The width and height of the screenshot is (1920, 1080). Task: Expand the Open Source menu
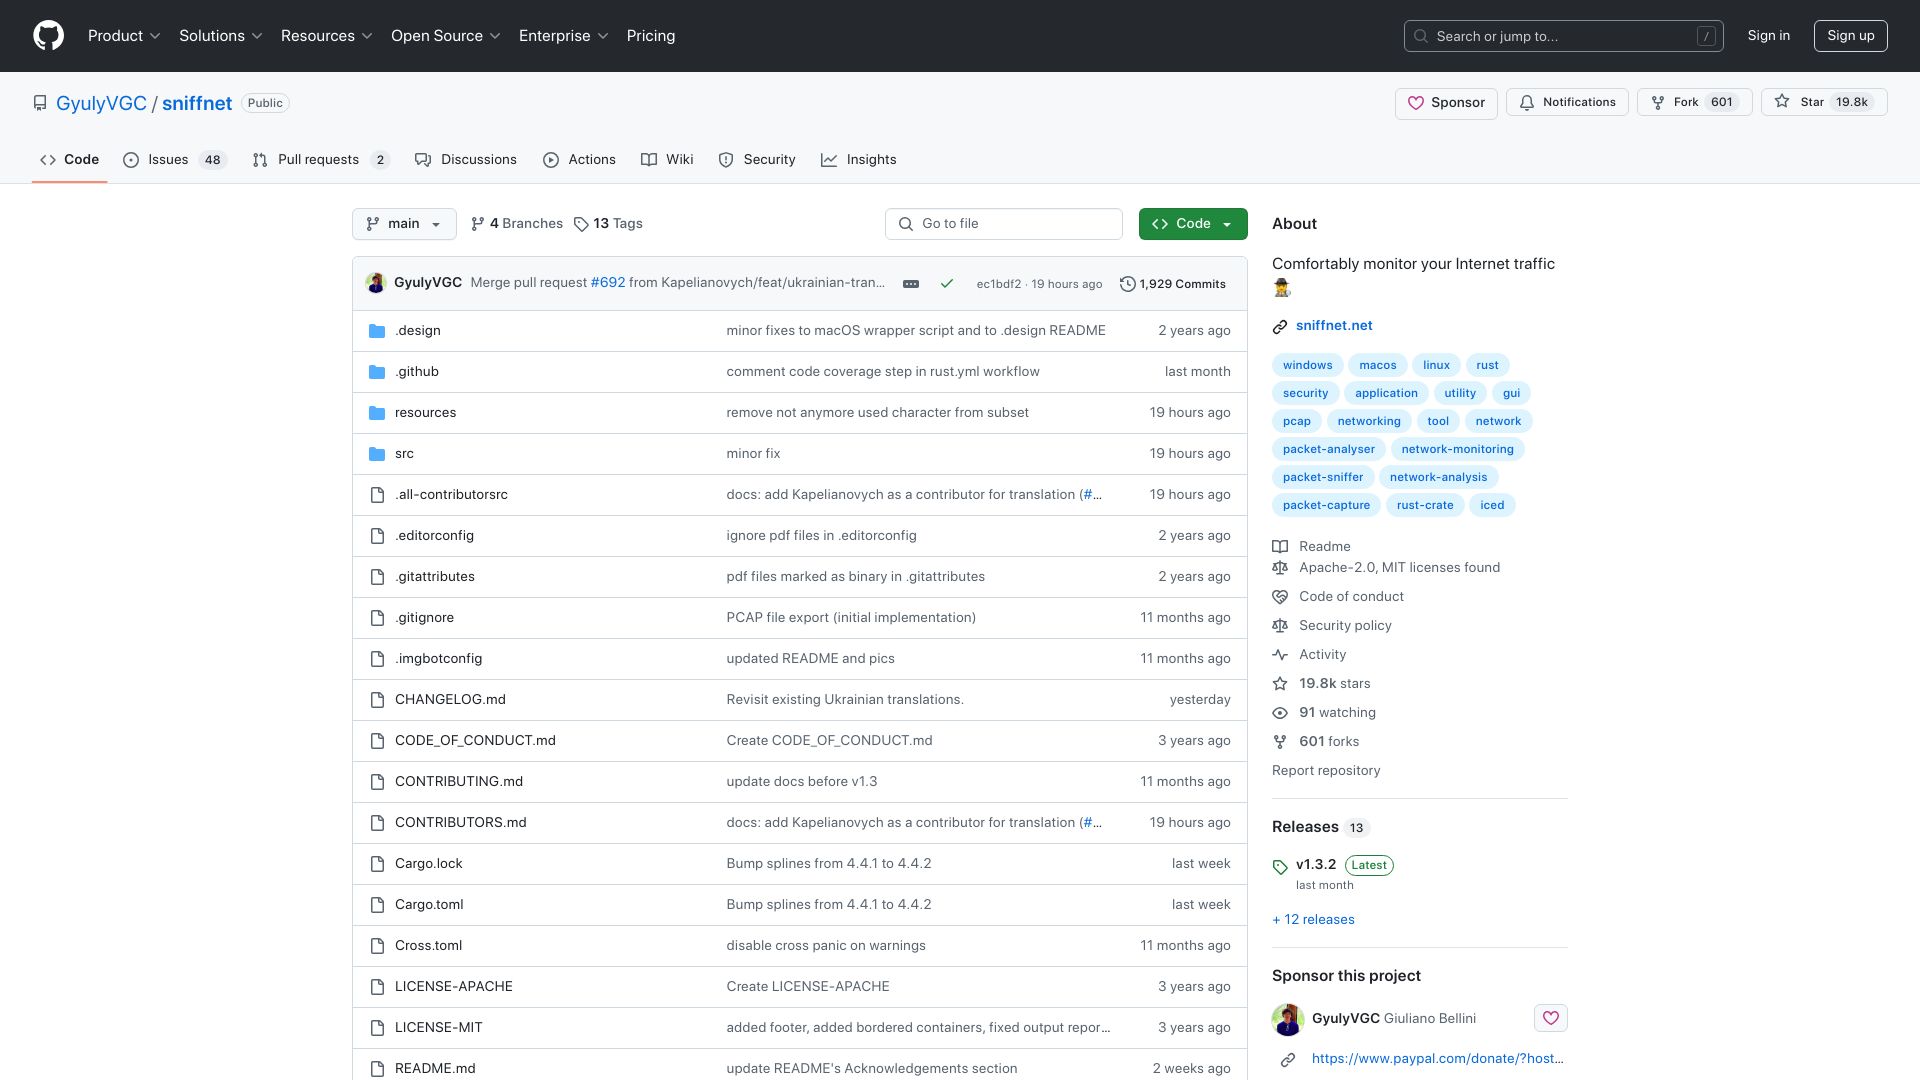tap(446, 36)
